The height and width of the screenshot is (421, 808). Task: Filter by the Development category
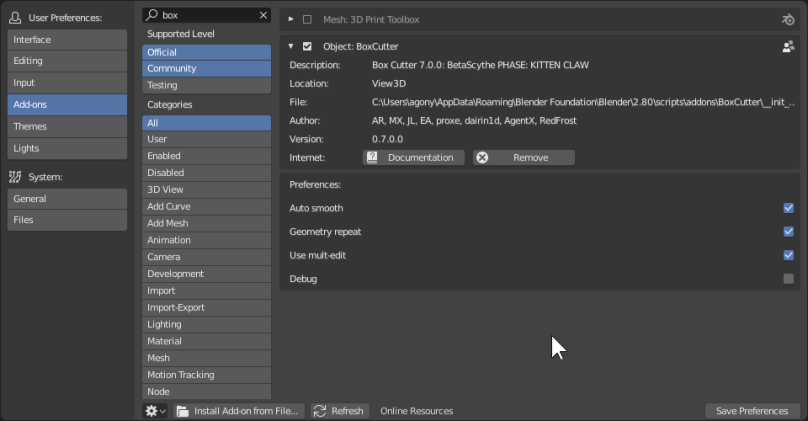(206, 274)
